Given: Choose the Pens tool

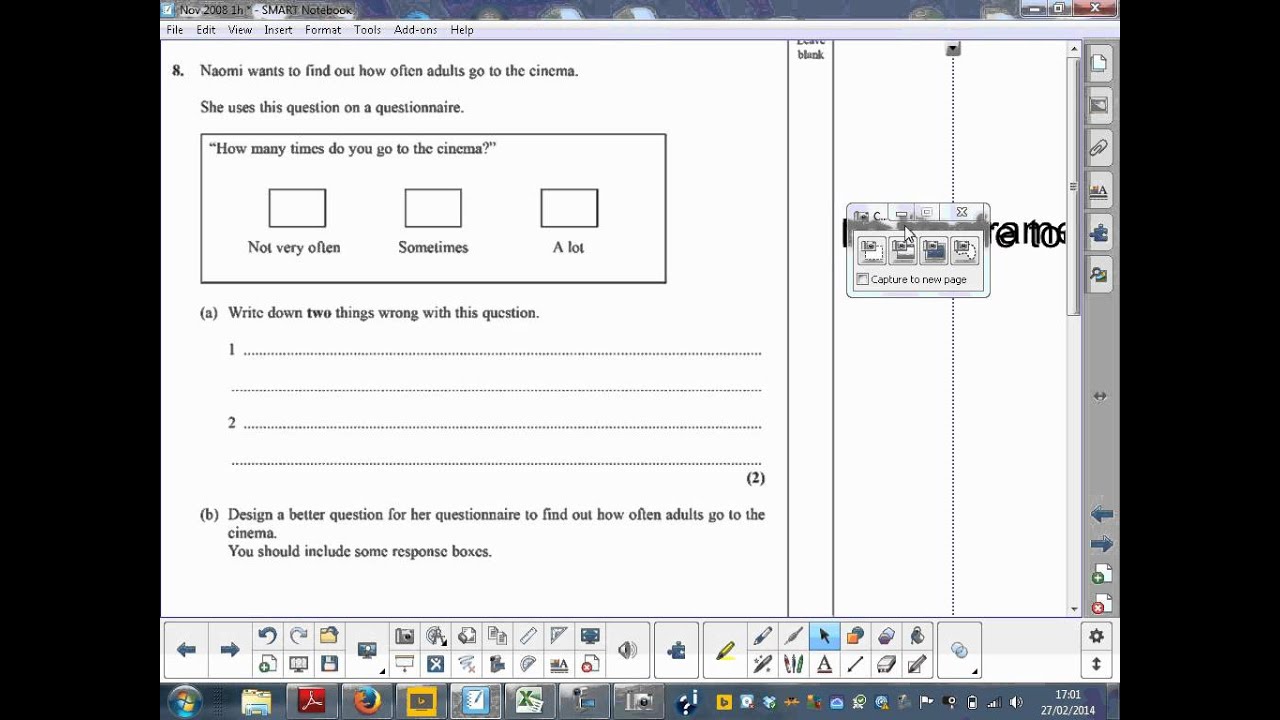Looking at the screenshot, I should 762,636.
